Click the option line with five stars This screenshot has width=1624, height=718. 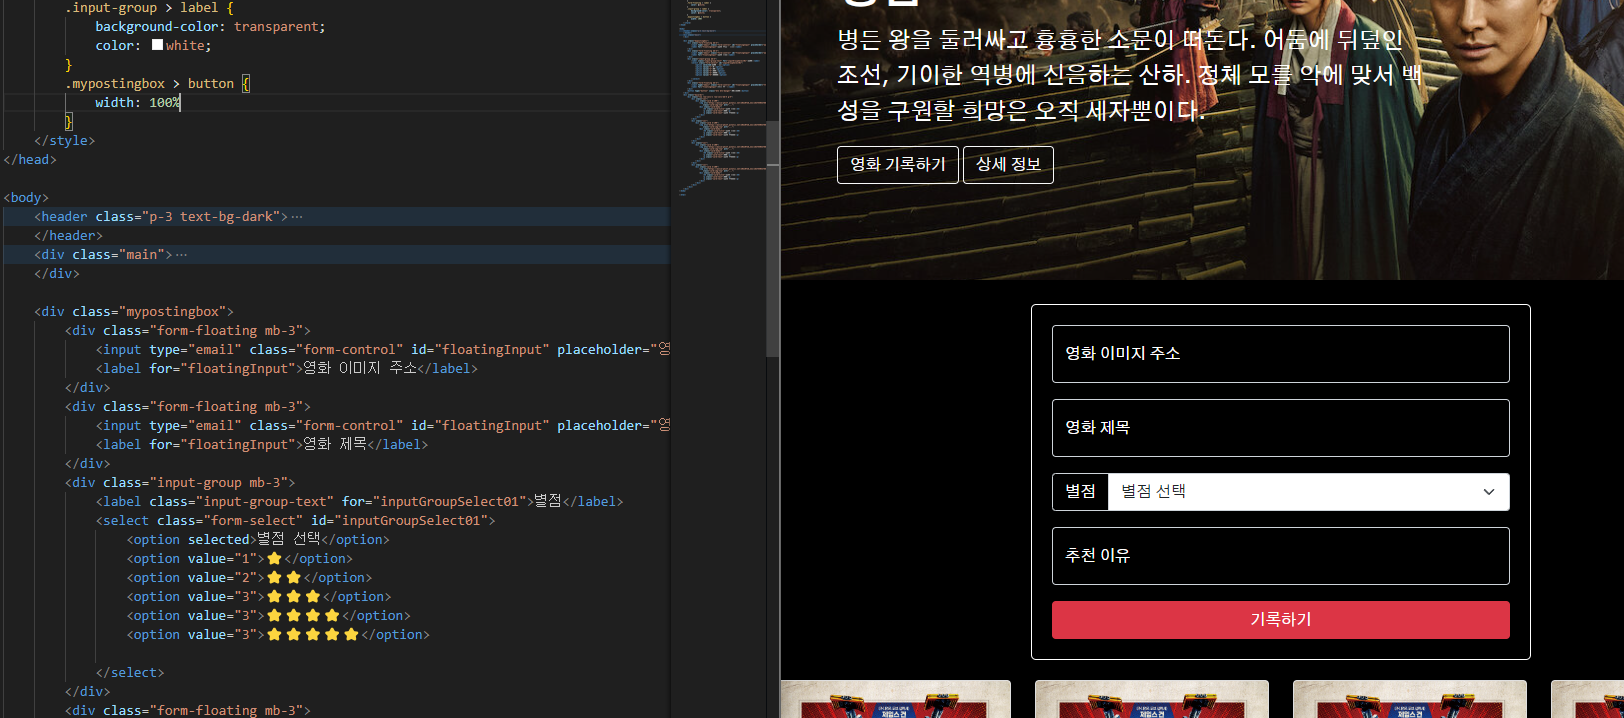278,635
